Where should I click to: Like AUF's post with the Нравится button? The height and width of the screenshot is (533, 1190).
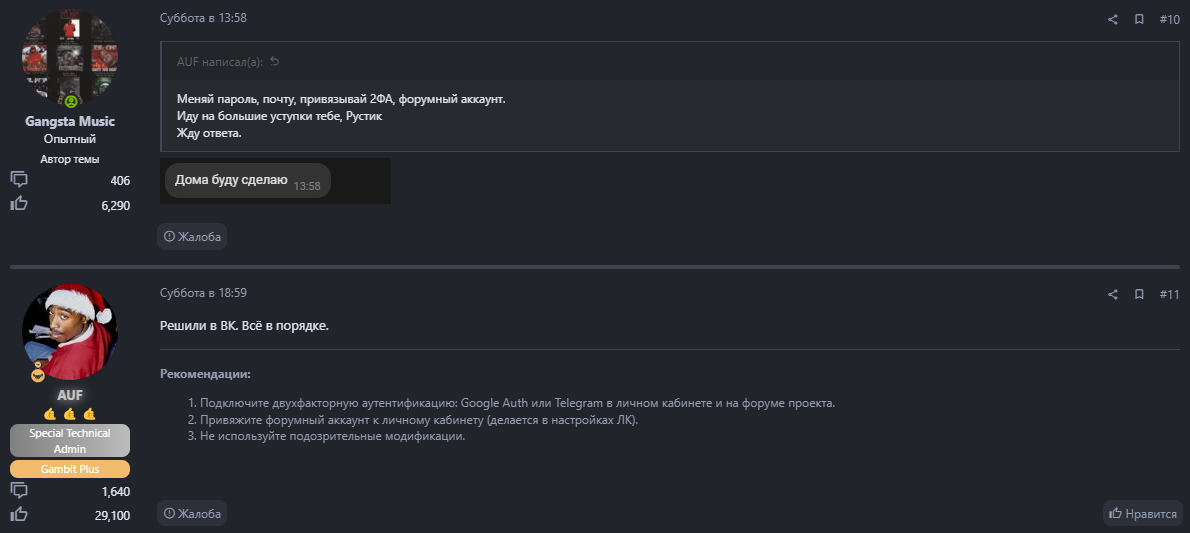pyautogui.click(x=1142, y=513)
